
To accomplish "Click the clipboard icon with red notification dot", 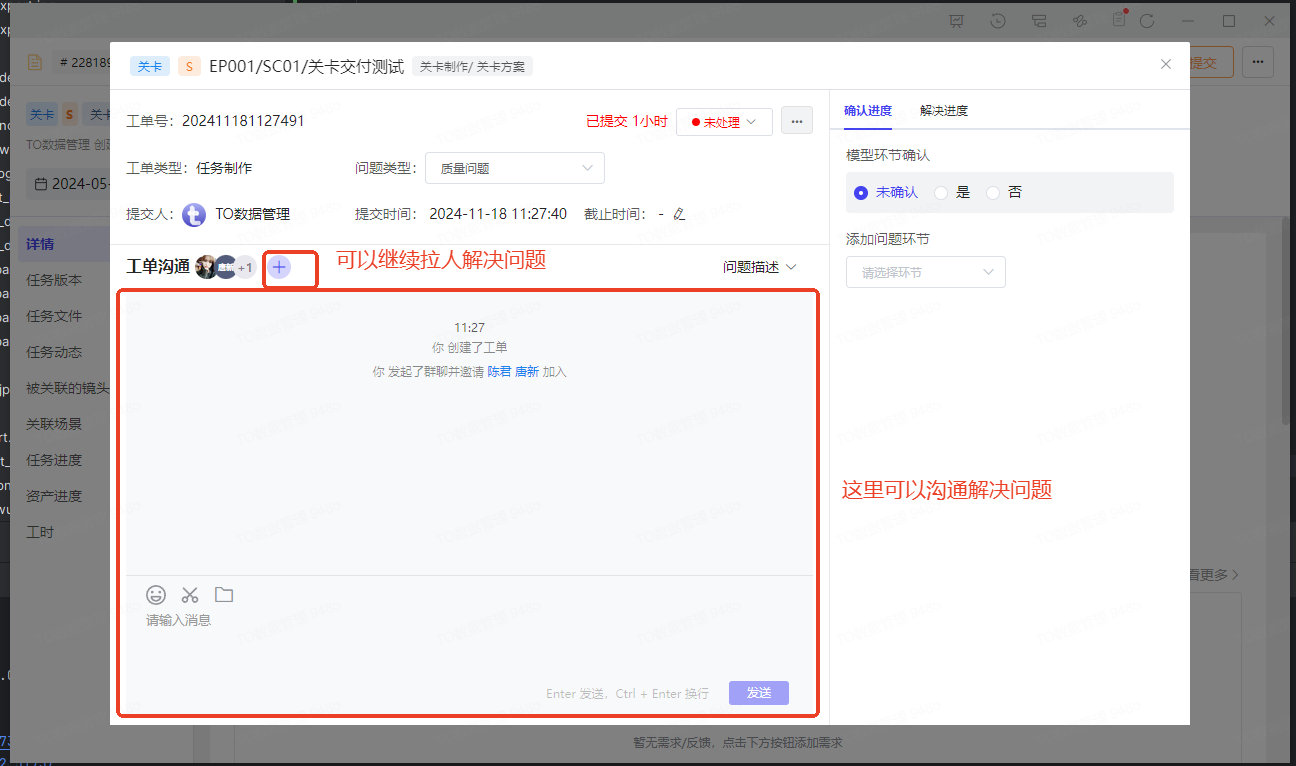I will (x=1119, y=20).
